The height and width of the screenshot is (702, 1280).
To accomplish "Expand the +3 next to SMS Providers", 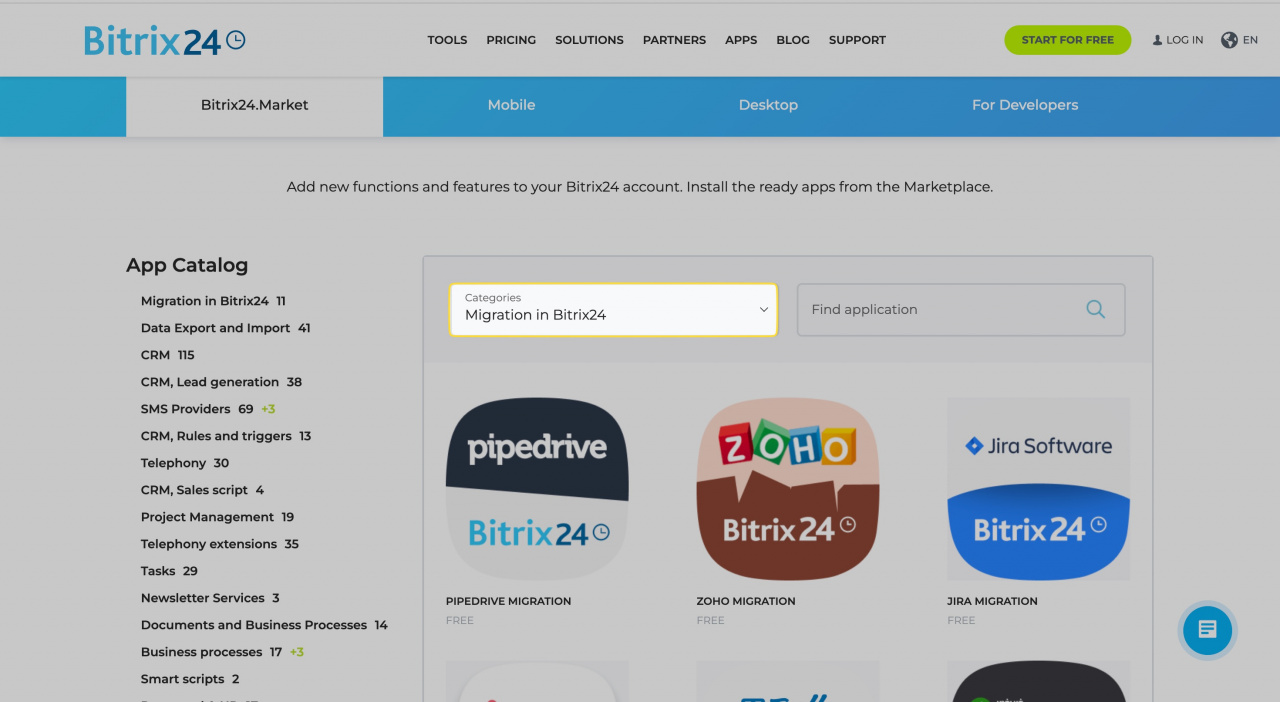I will click(267, 408).
